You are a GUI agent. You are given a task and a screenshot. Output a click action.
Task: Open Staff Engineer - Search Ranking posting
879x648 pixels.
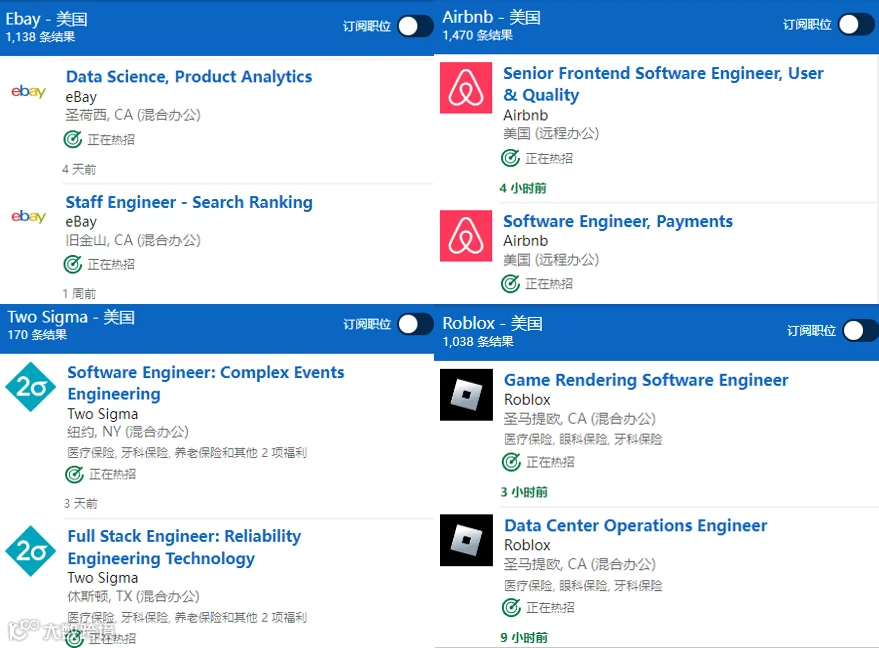coord(189,202)
